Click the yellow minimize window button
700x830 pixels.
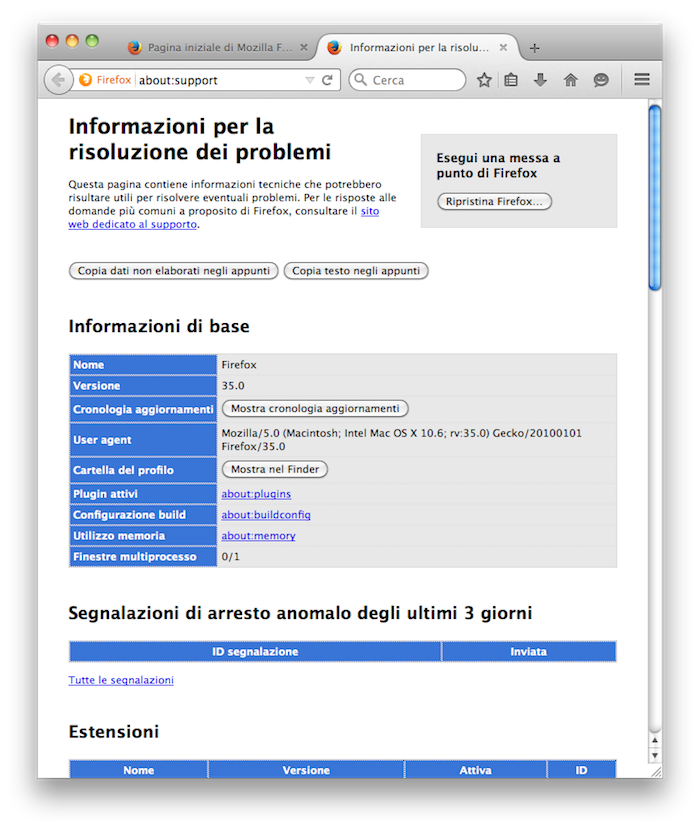point(72,41)
